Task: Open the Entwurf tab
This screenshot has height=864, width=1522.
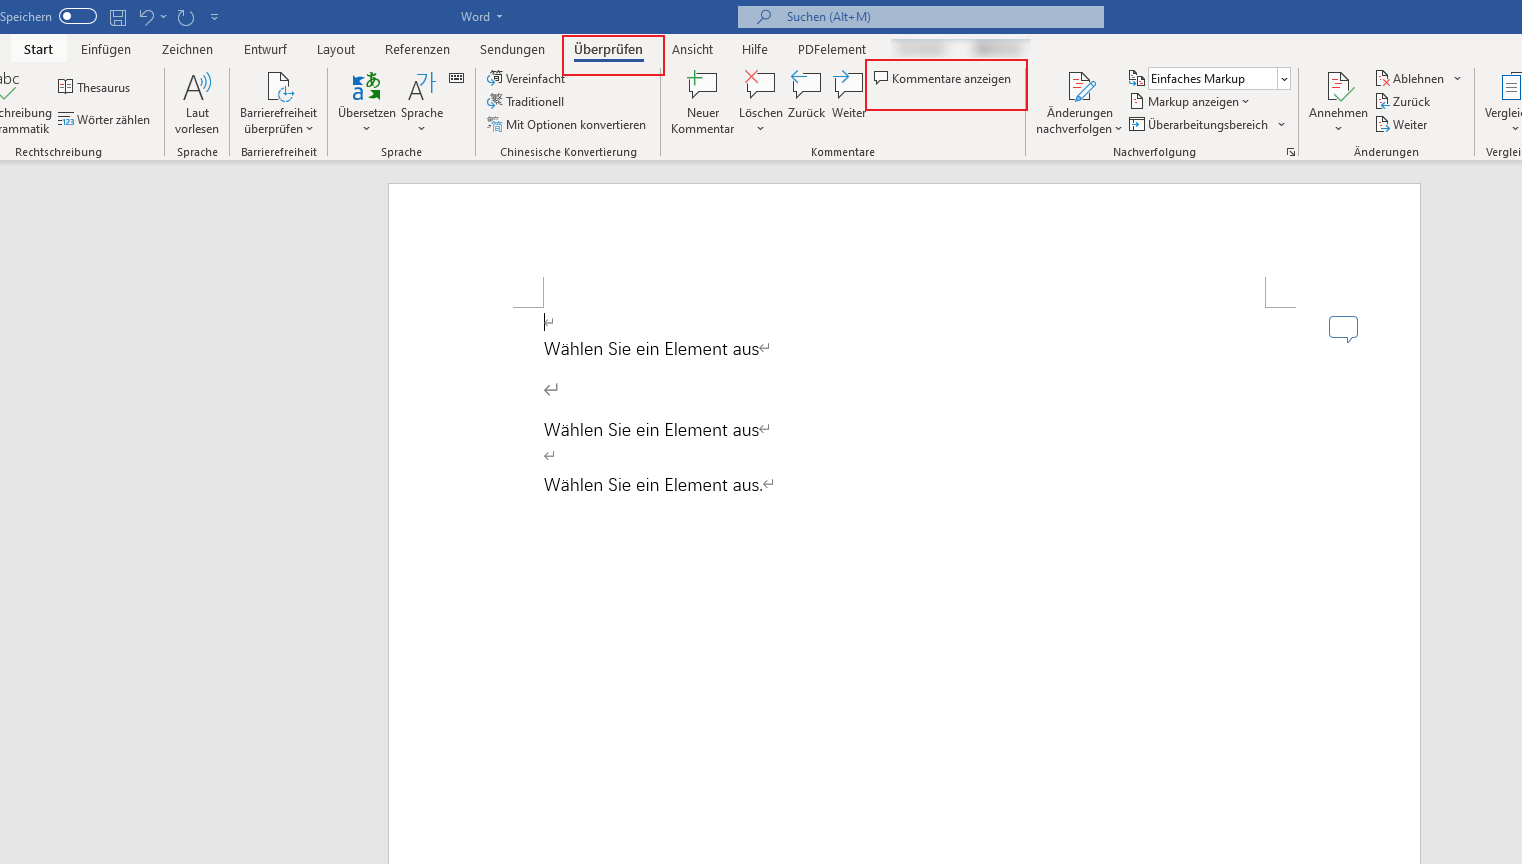Action: pyautogui.click(x=265, y=49)
